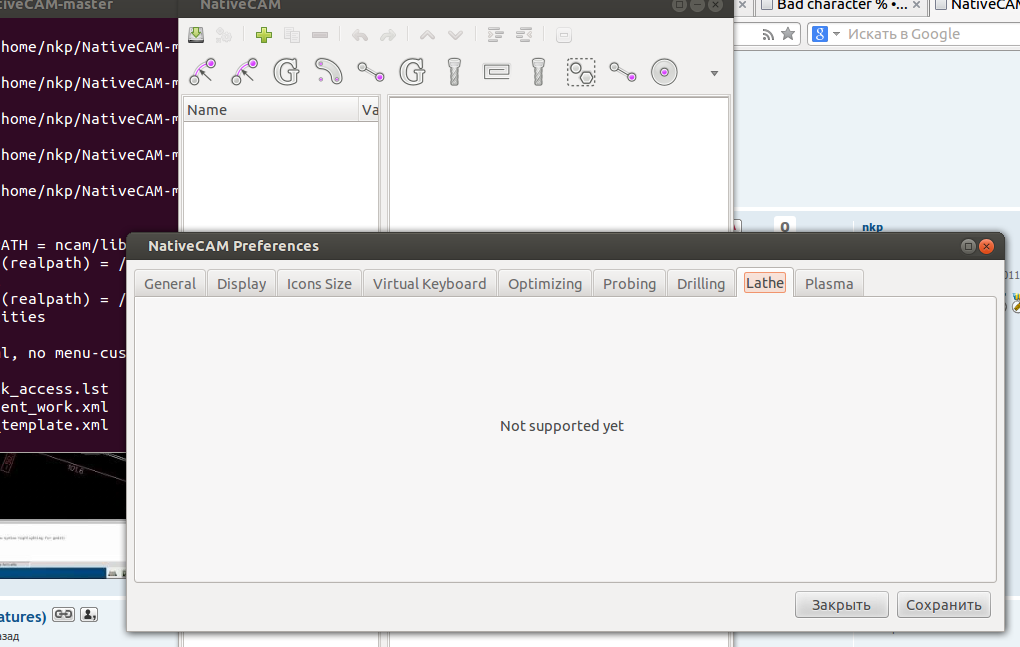Select the dashed-box group tool icon

tap(580, 72)
